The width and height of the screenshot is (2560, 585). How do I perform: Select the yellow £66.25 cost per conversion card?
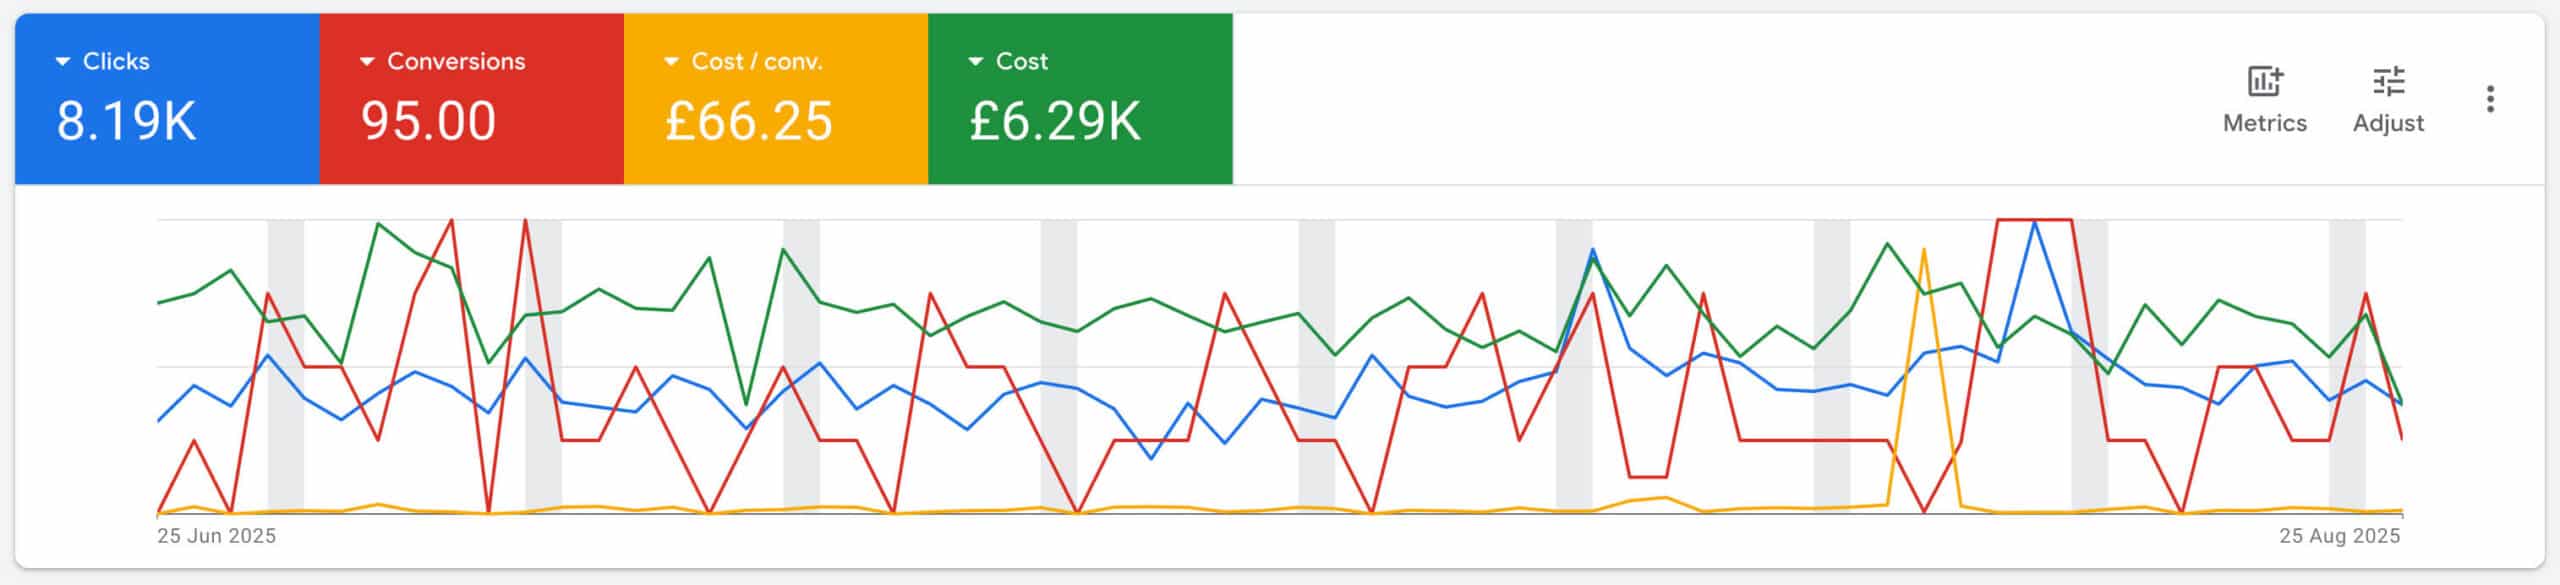click(x=776, y=99)
